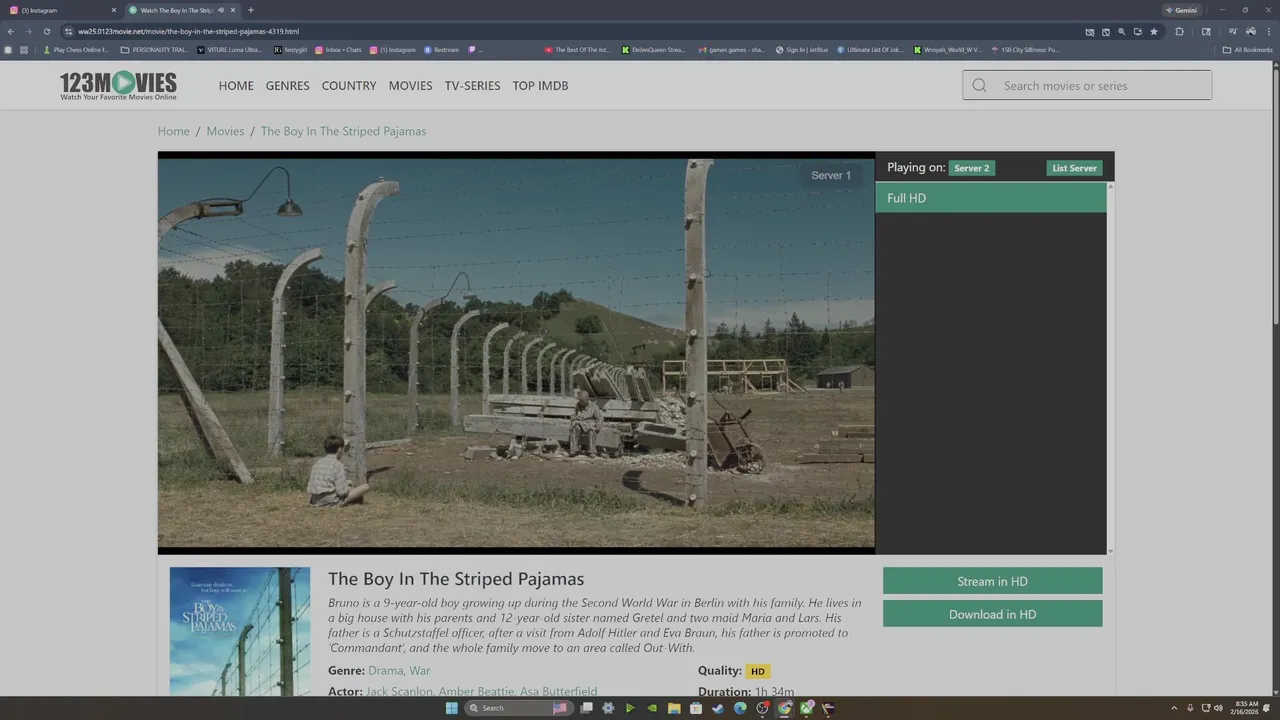1280x720 pixels.
Task: Reload the page with refresh icon
Action: pyautogui.click(x=46, y=31)
